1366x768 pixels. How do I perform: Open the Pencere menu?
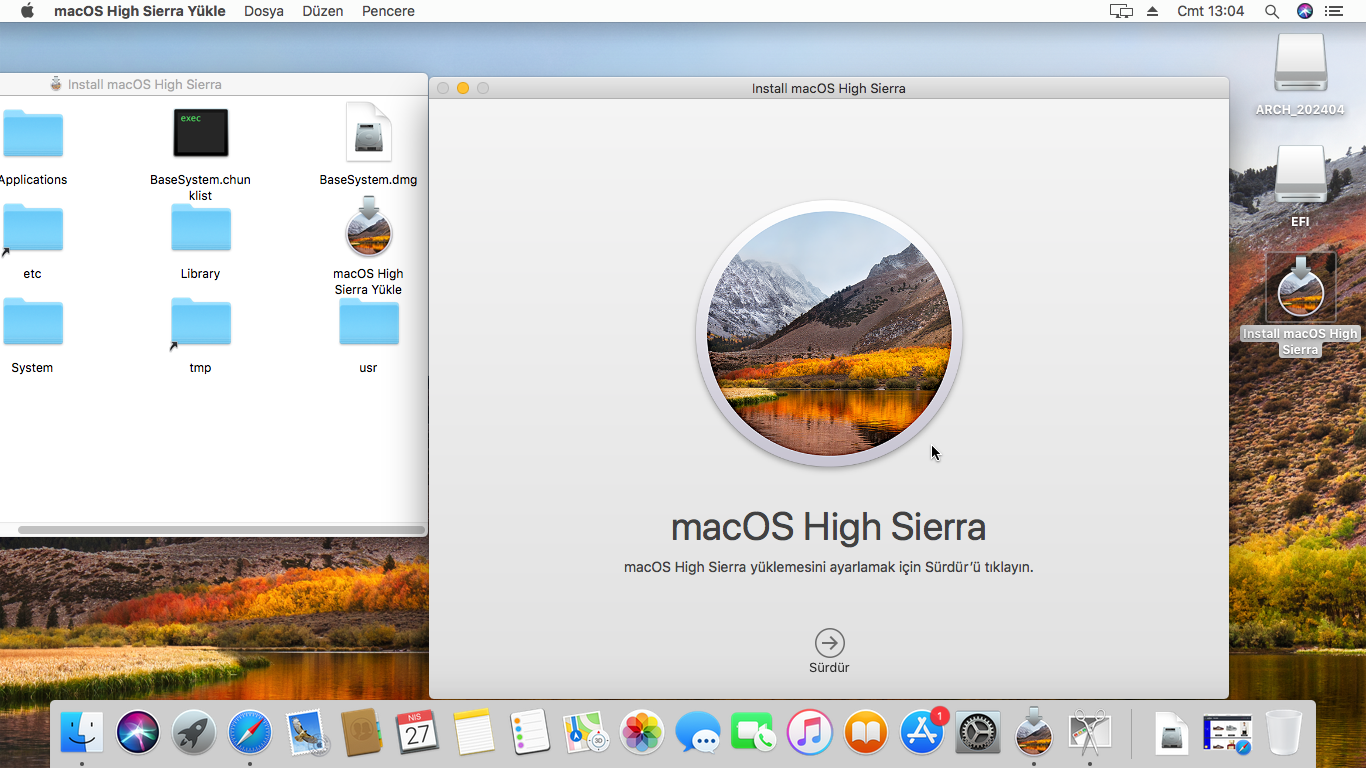click(388, 11)
